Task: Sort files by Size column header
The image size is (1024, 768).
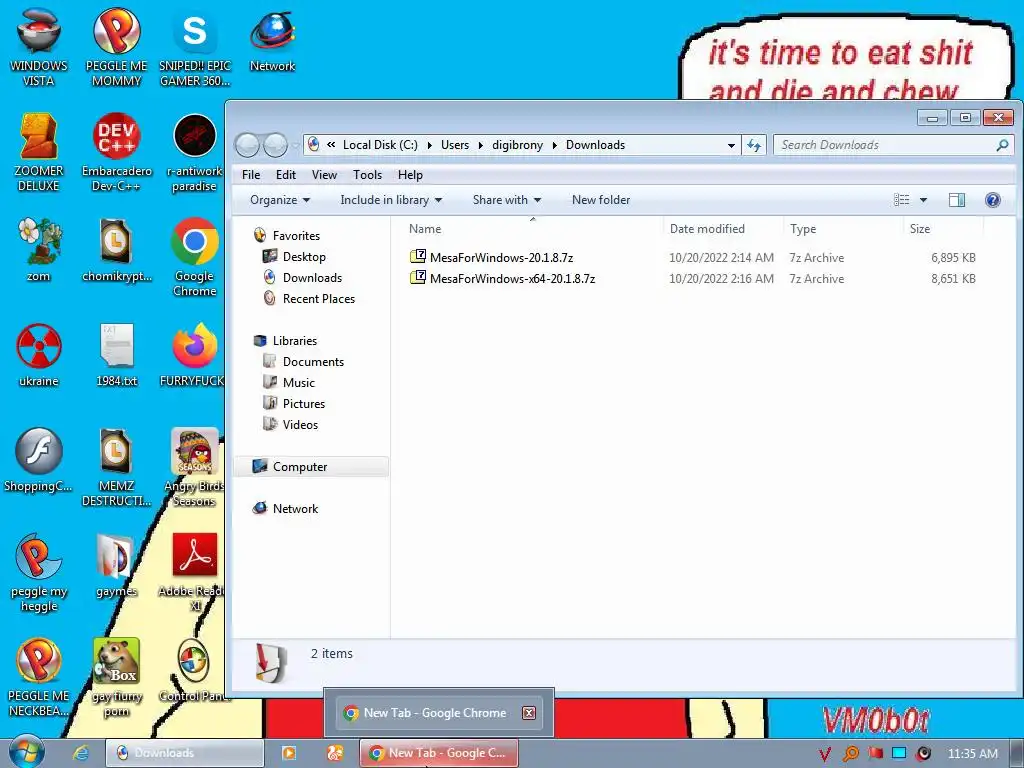Action: pos(943,229)
